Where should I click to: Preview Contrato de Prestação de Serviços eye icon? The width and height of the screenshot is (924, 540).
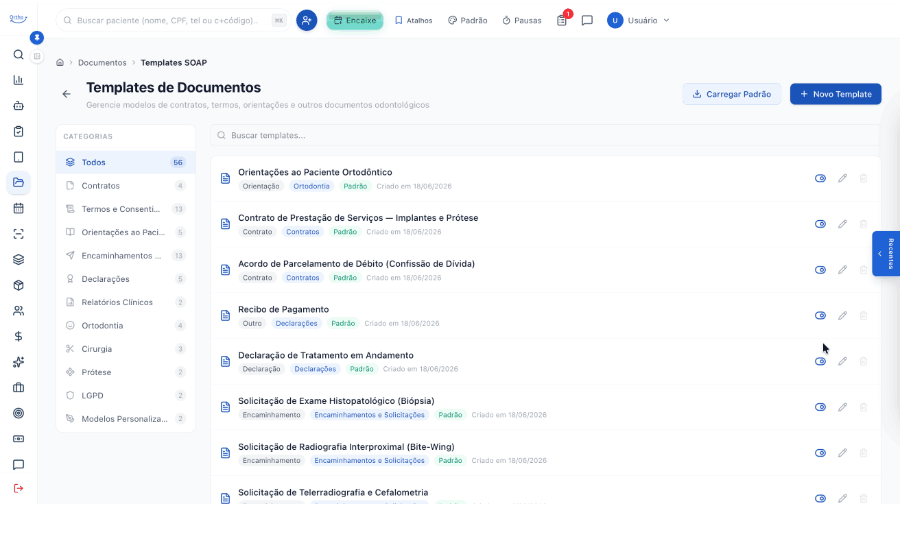[820, 224]
